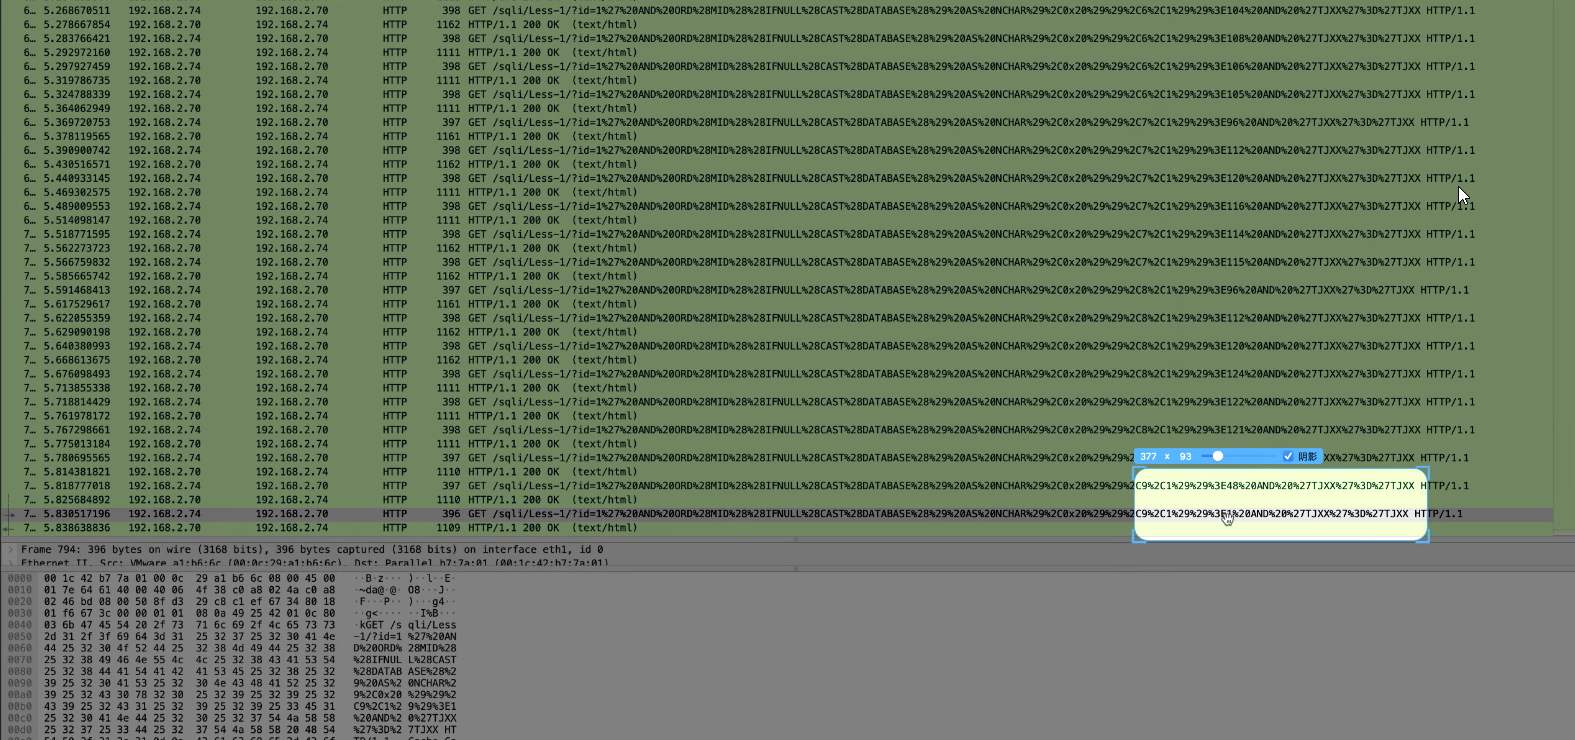This screenshot has width=1575, height=740.
Task: Select packet at time 5.830517196
Action: (777, 514)
